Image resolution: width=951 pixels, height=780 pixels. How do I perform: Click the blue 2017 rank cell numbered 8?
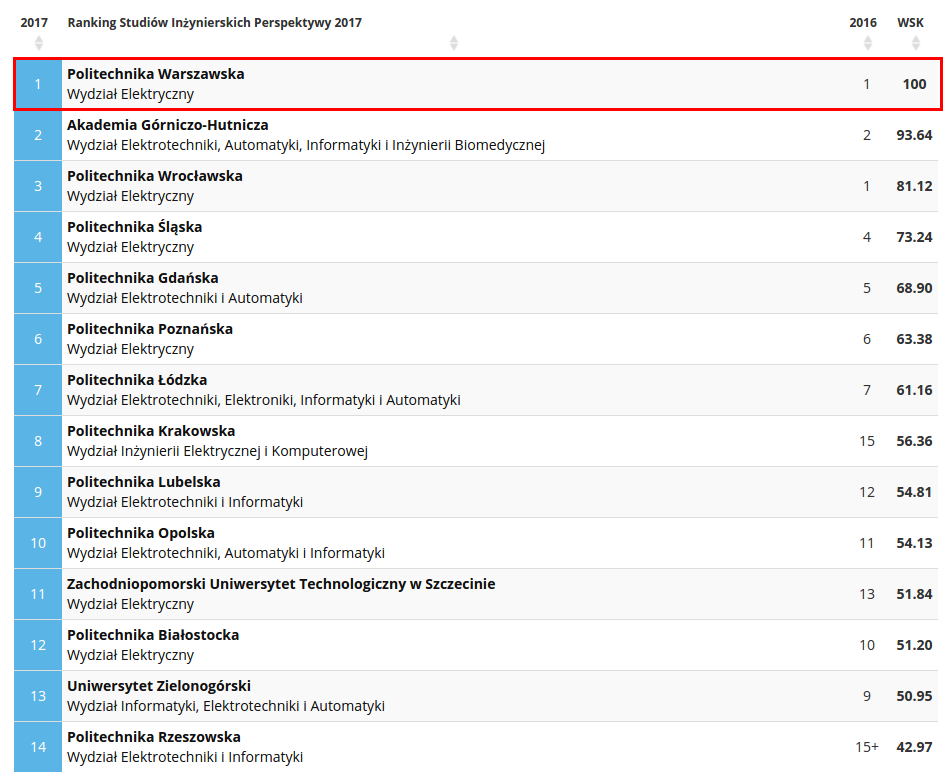(x=38, y=440)
